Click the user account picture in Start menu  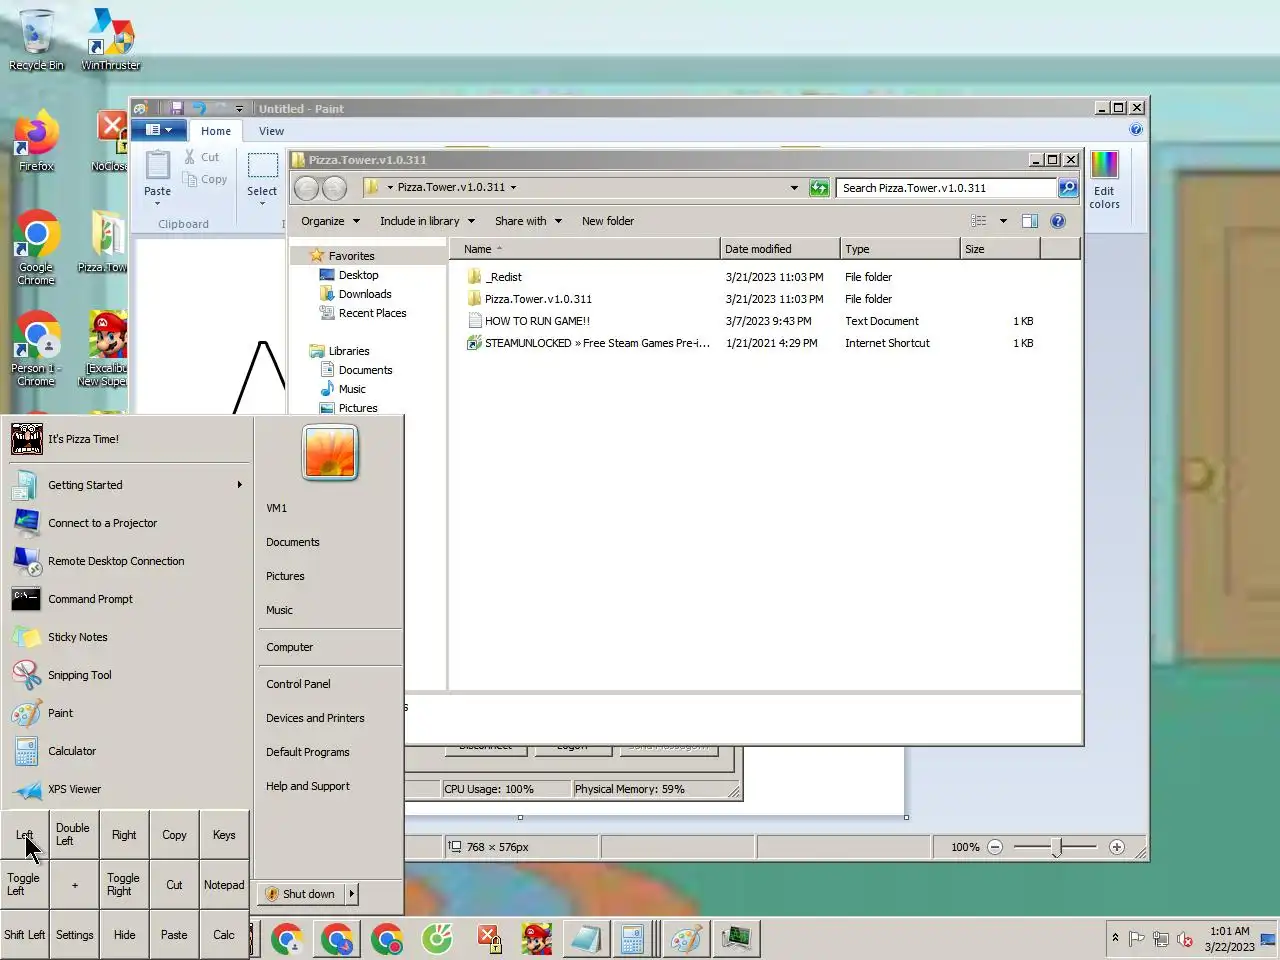(x=330, y=453)
